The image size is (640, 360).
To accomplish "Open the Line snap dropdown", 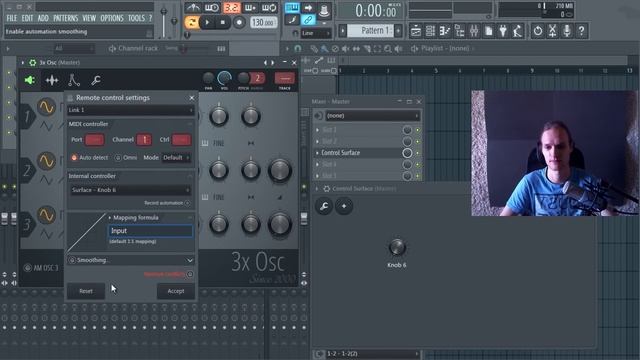I will click(x=316, y=33).
